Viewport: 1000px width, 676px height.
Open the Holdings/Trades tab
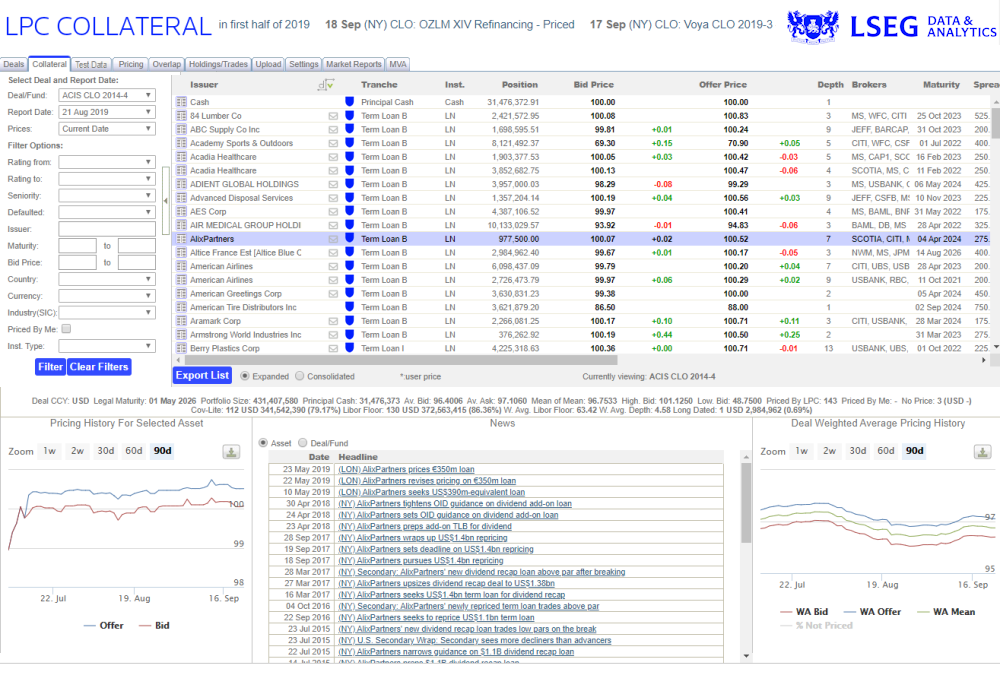219,64
